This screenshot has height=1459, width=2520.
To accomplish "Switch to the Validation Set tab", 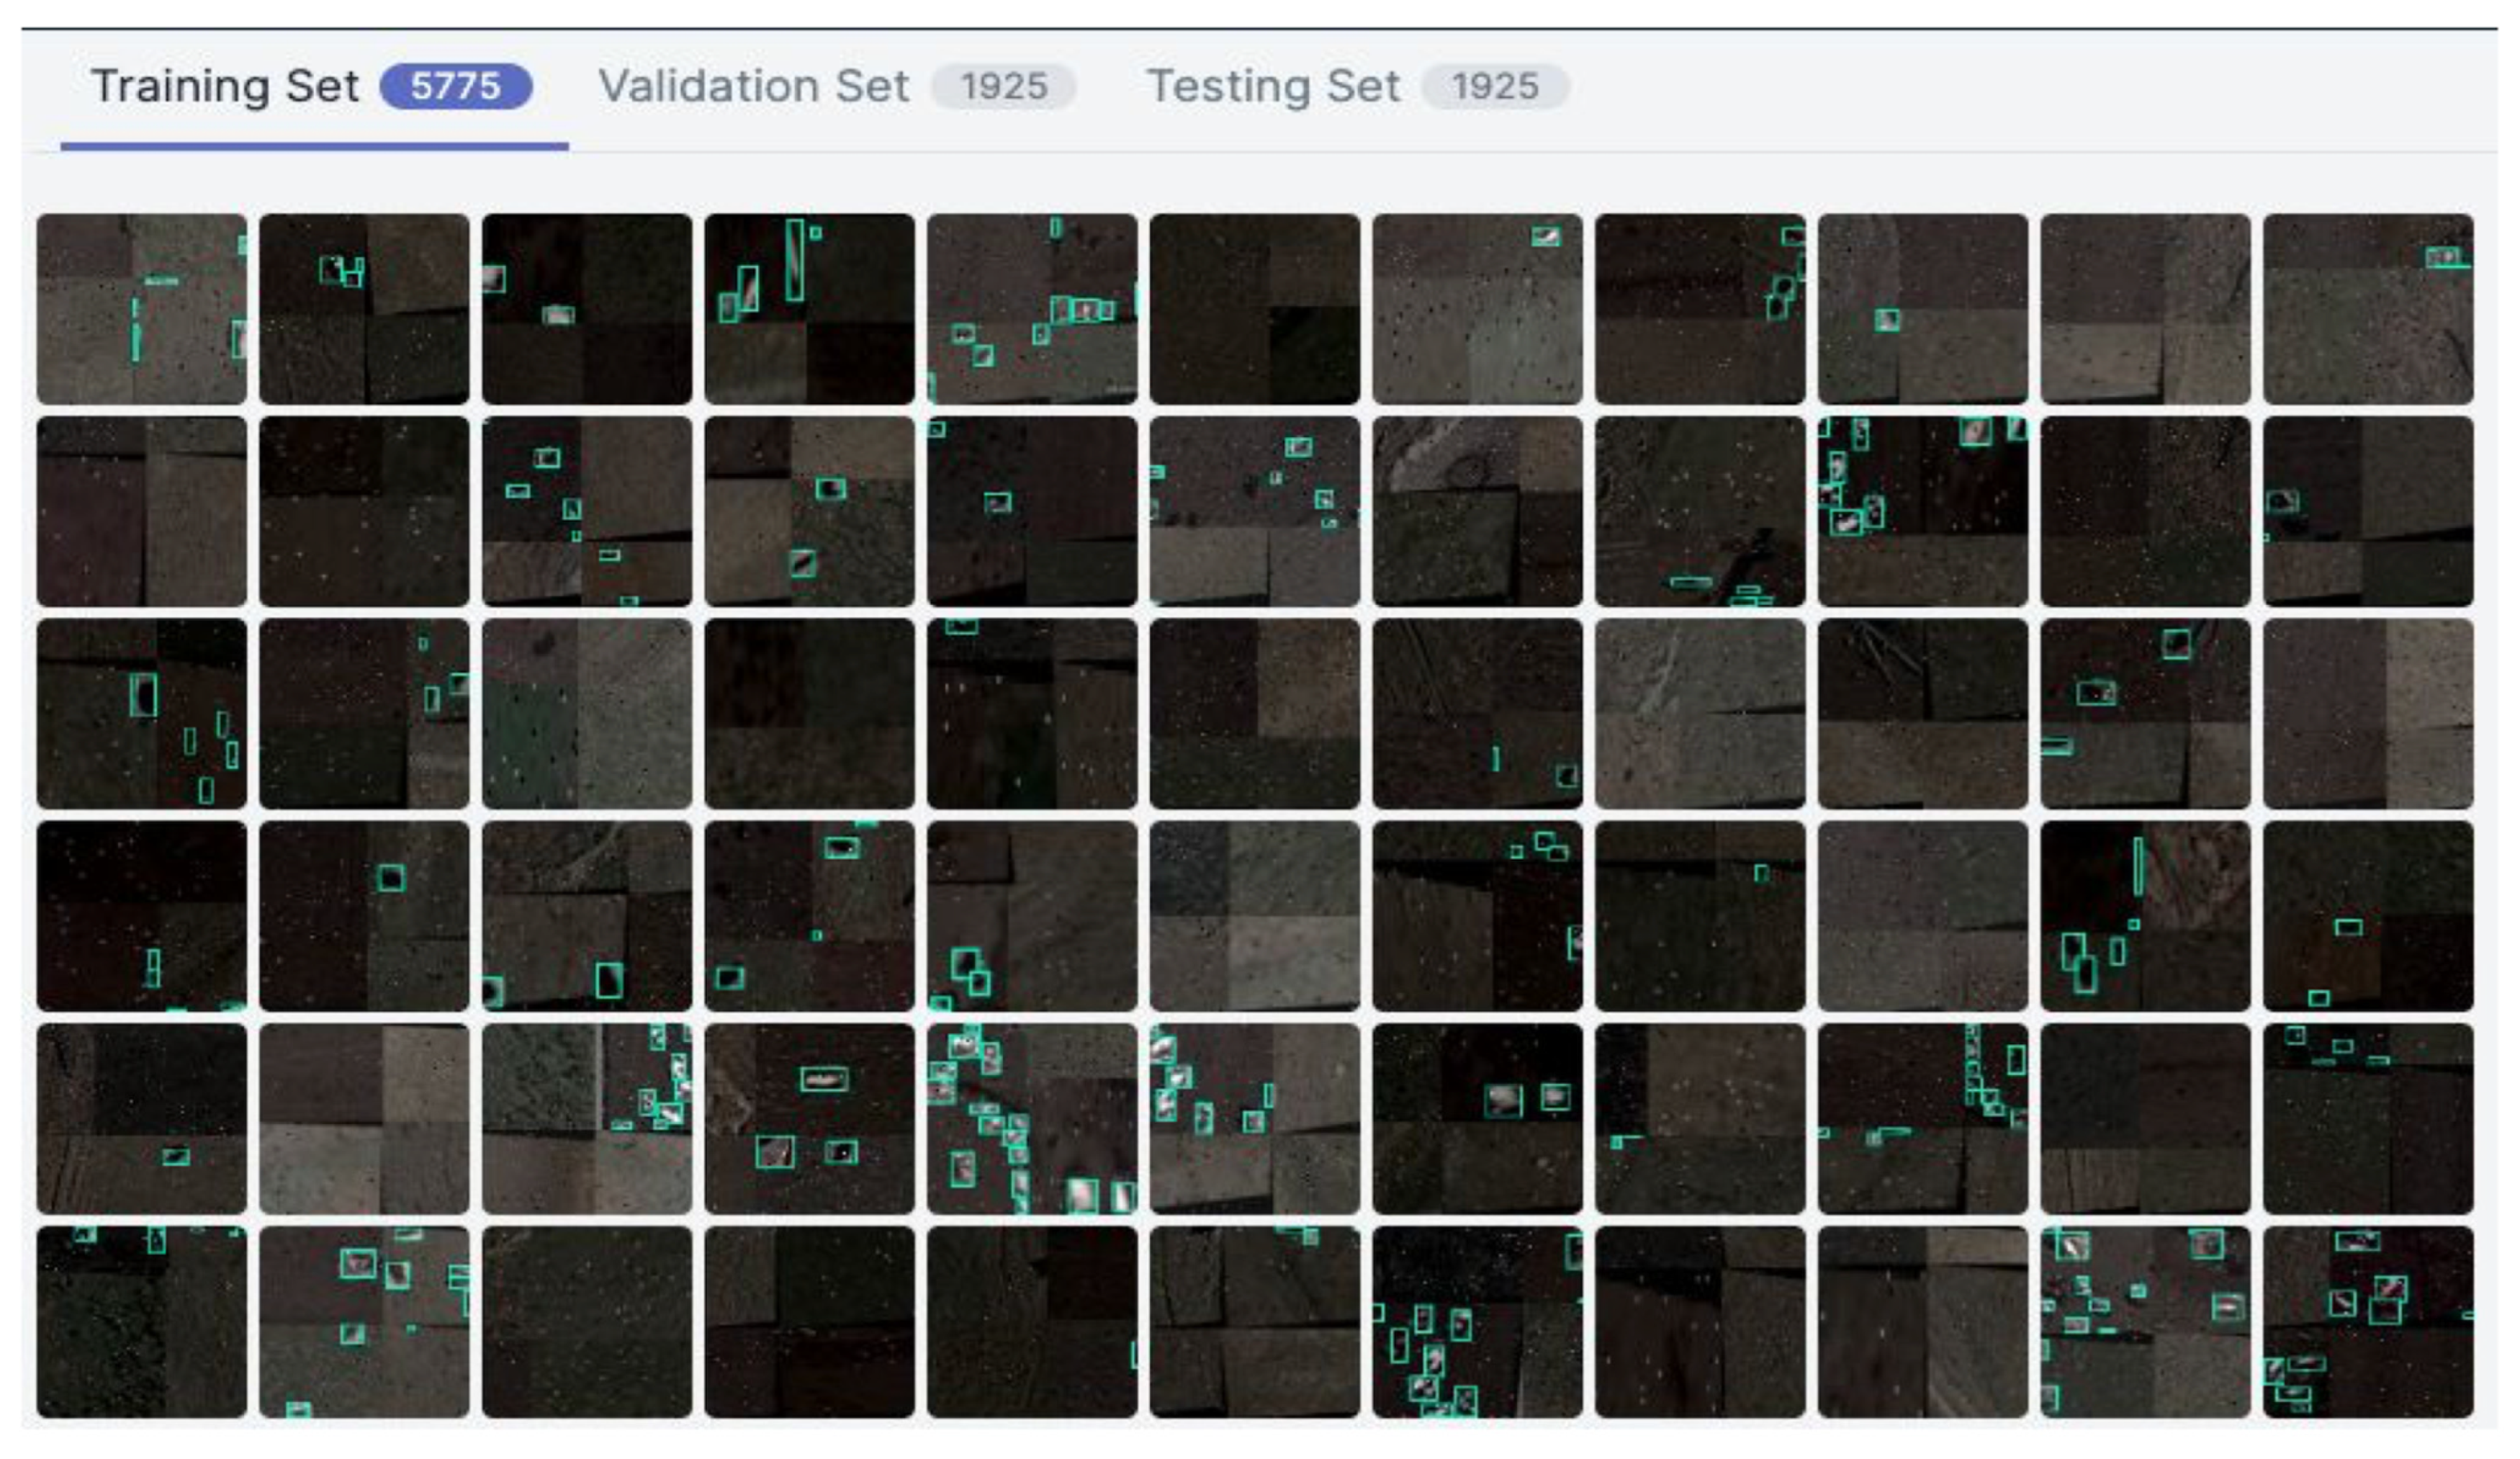I will pos(753,86).
